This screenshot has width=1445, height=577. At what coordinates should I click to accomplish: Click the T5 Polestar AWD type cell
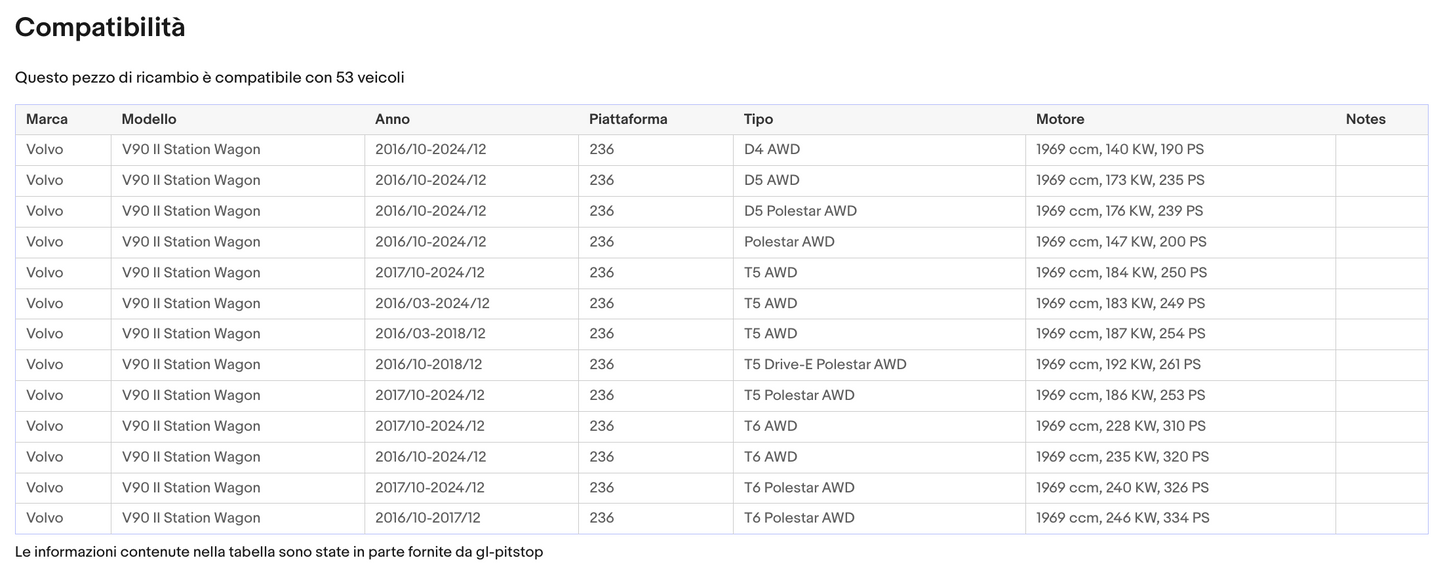pos(799,395)
